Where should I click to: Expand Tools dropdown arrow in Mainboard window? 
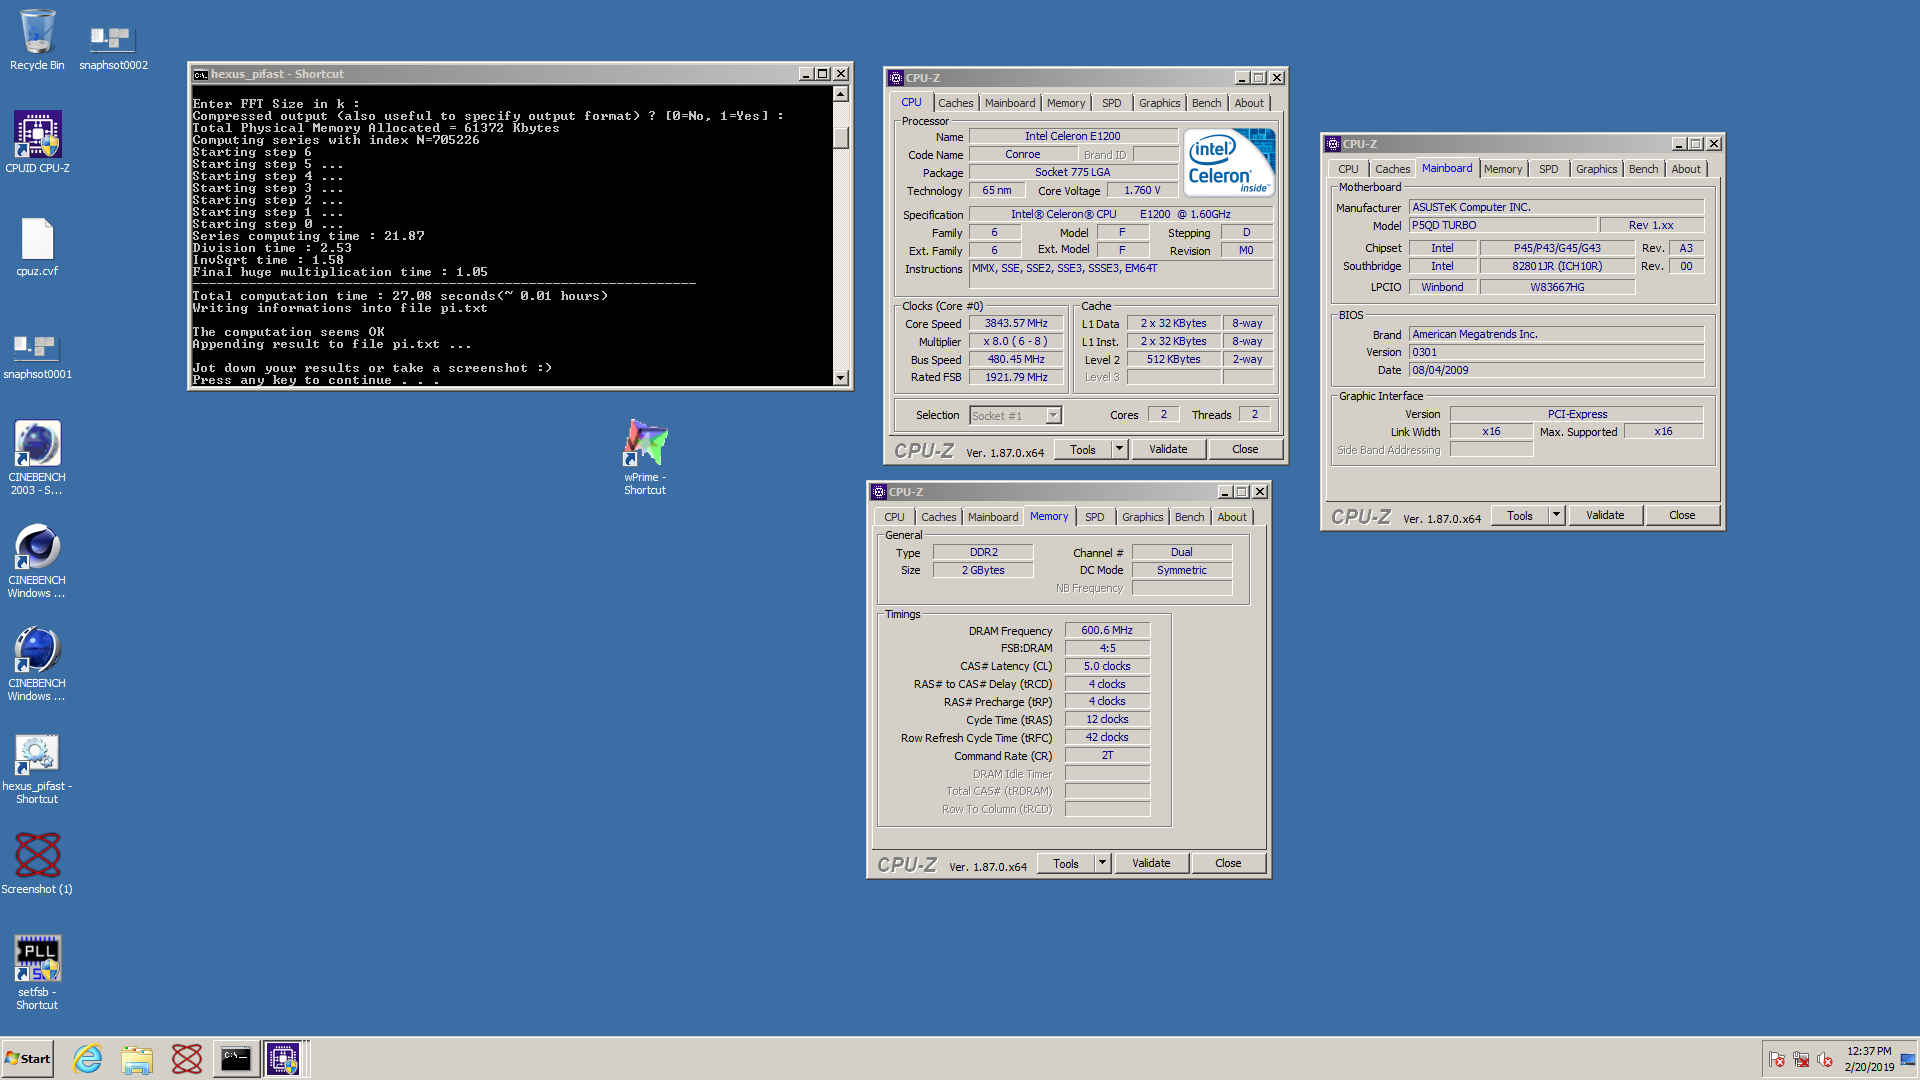(1556, 515)
